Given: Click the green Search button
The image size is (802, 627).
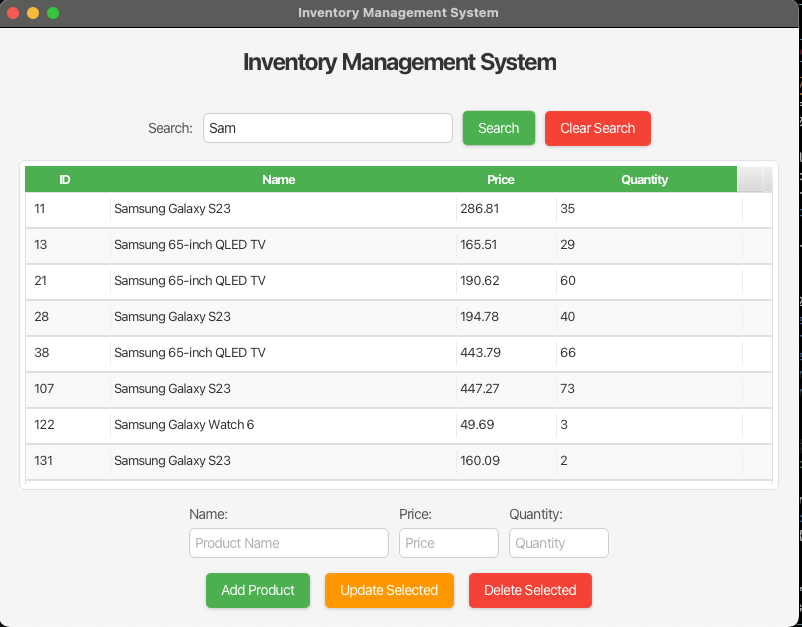Looking at the screenshot, I should [499, 128].
